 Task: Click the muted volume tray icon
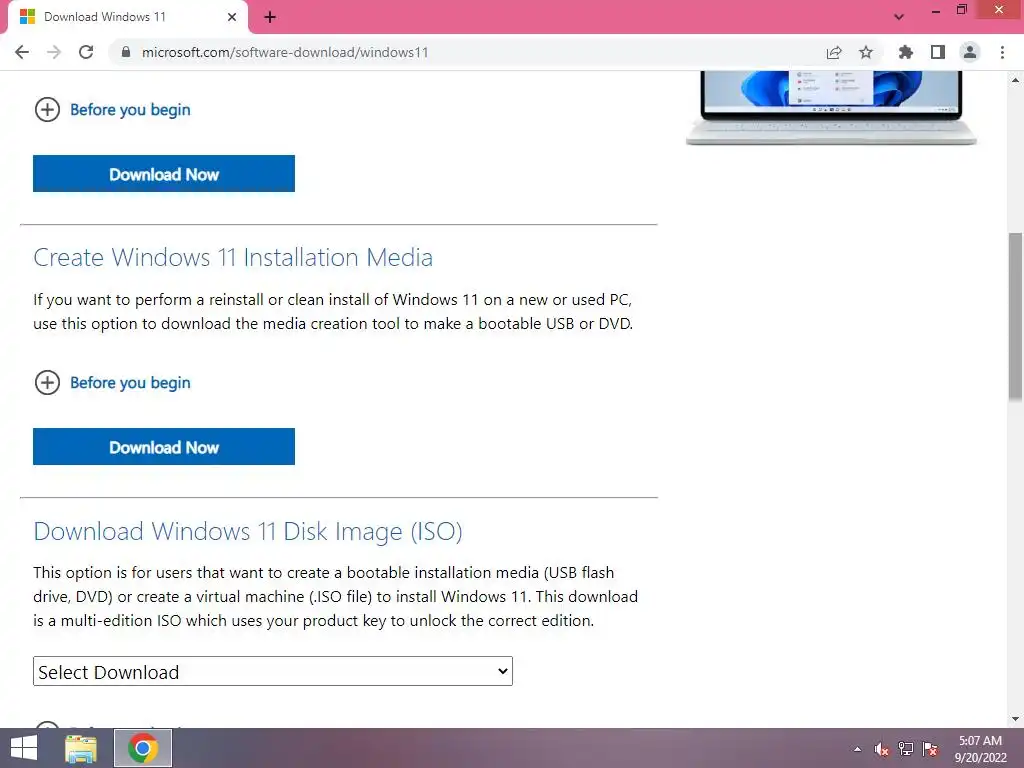point(881,749)
